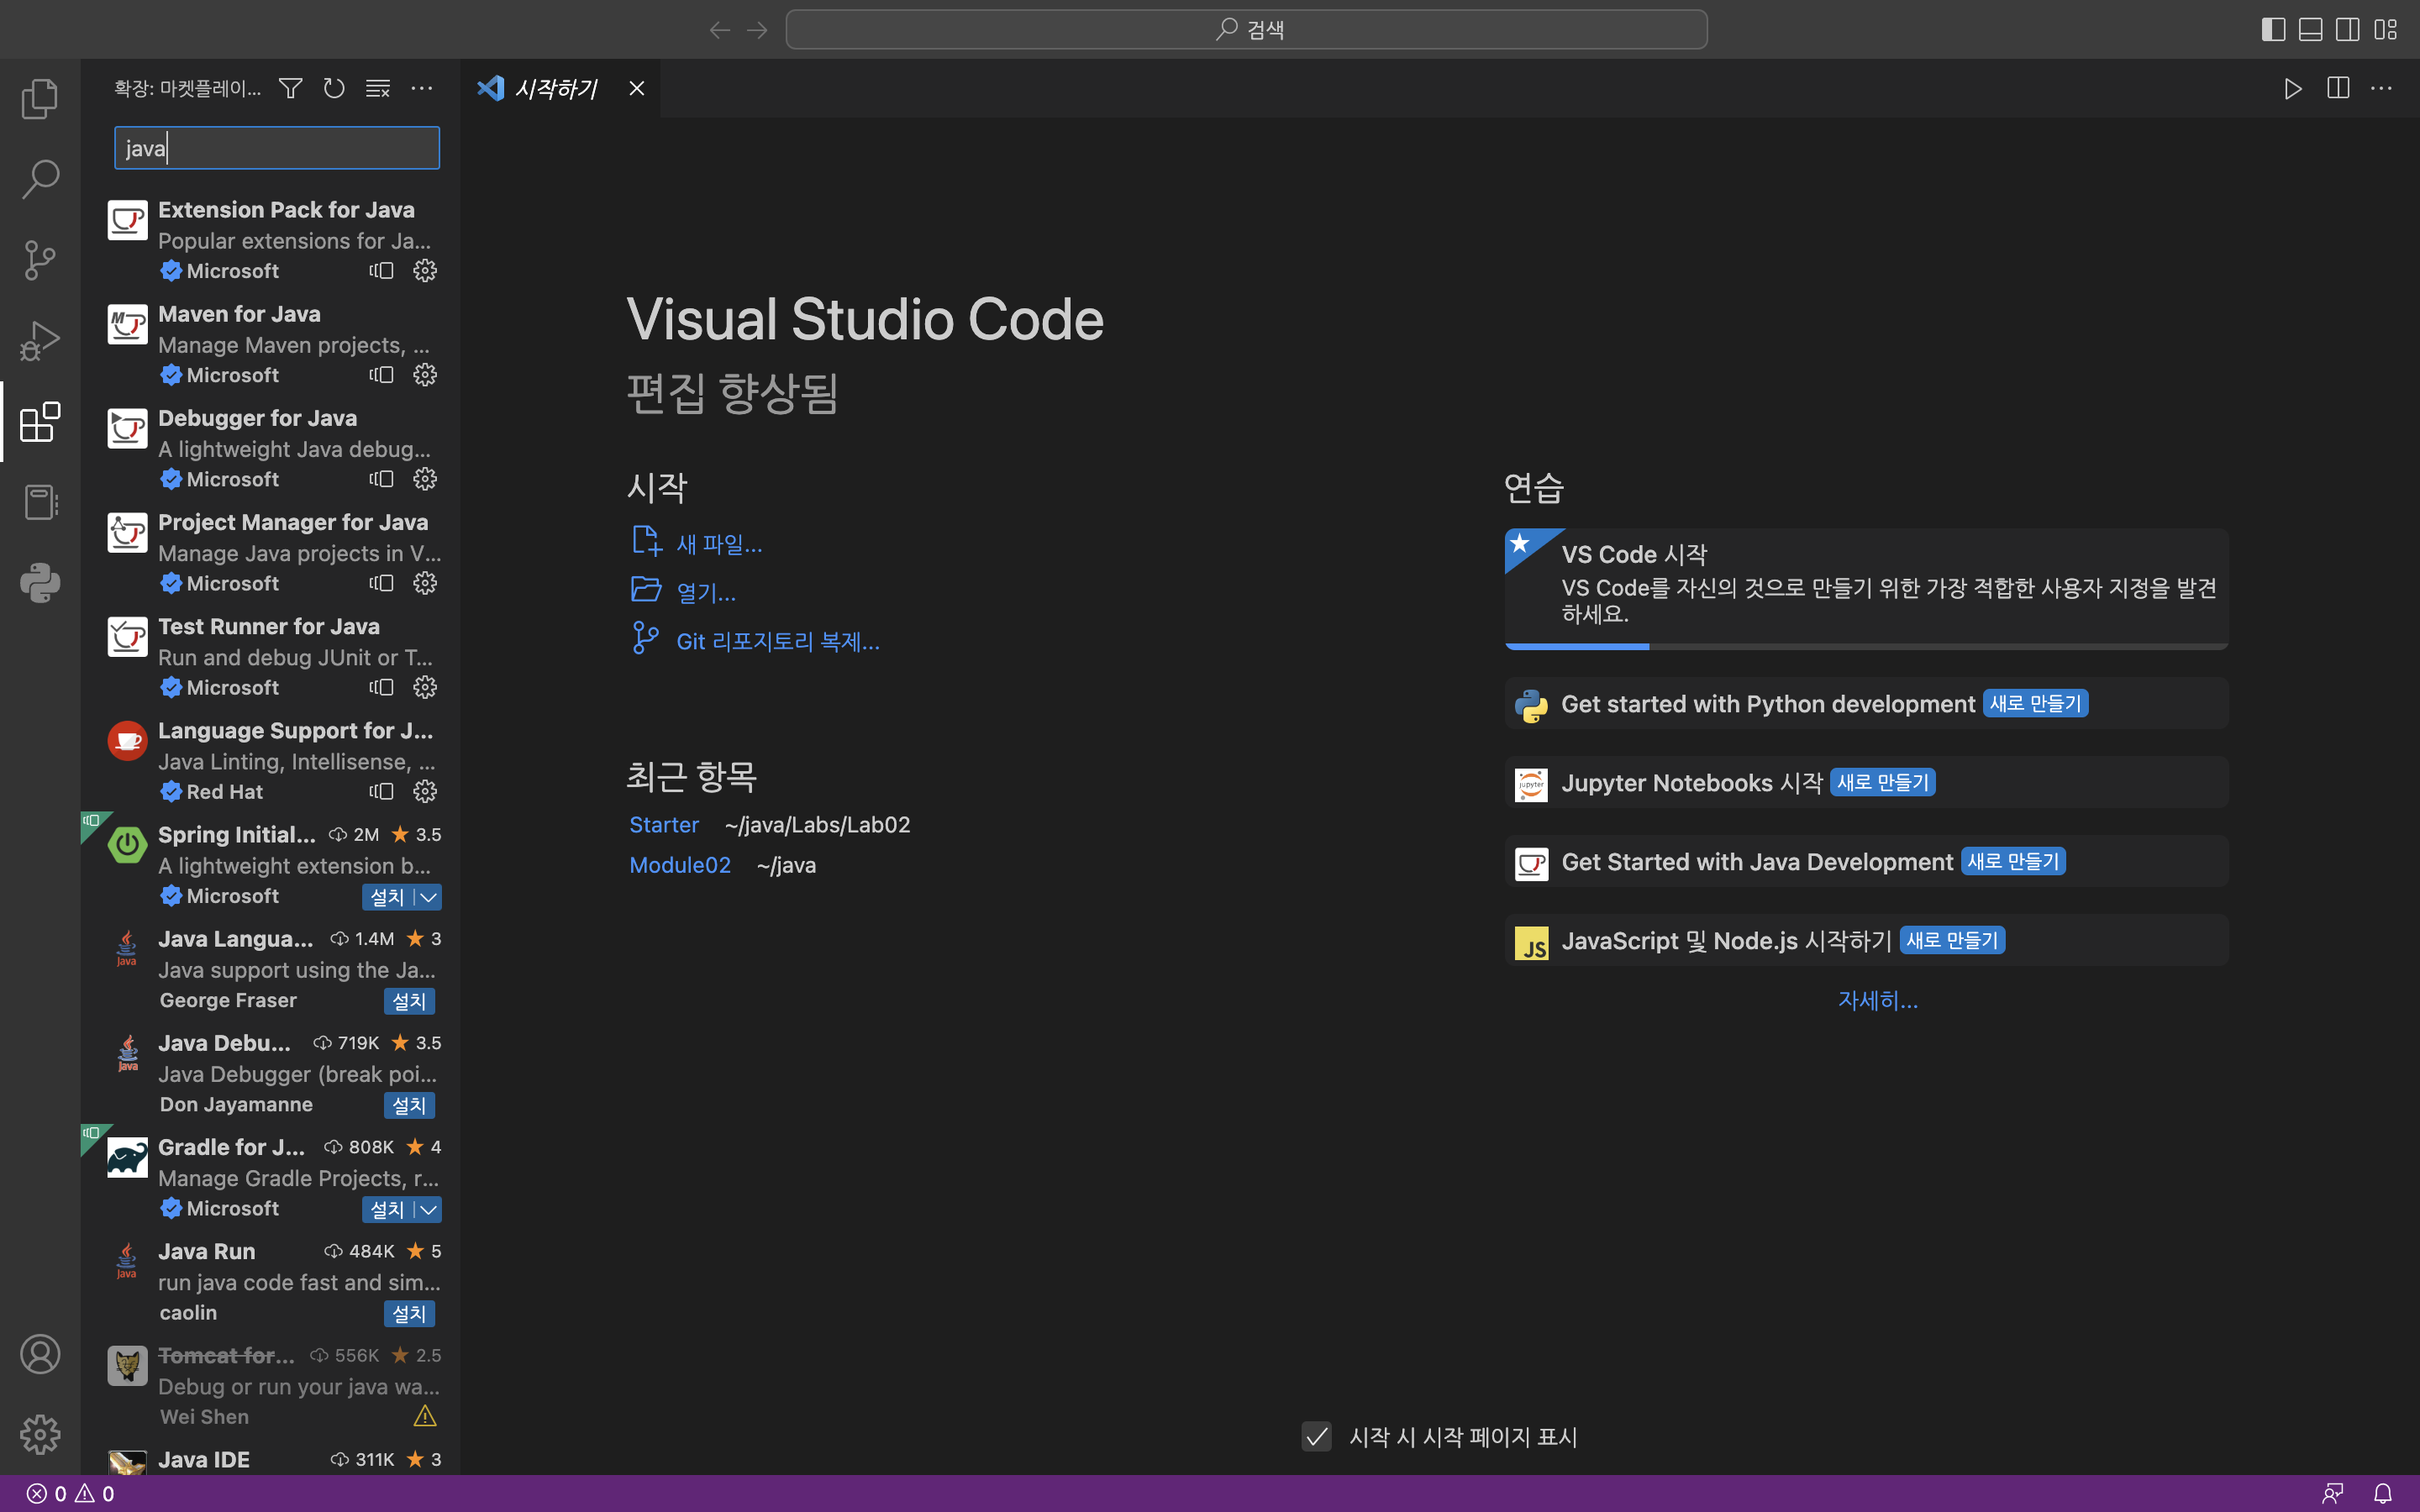
Task: Open extensions view more actions menu
Action: tap(422, 89)
